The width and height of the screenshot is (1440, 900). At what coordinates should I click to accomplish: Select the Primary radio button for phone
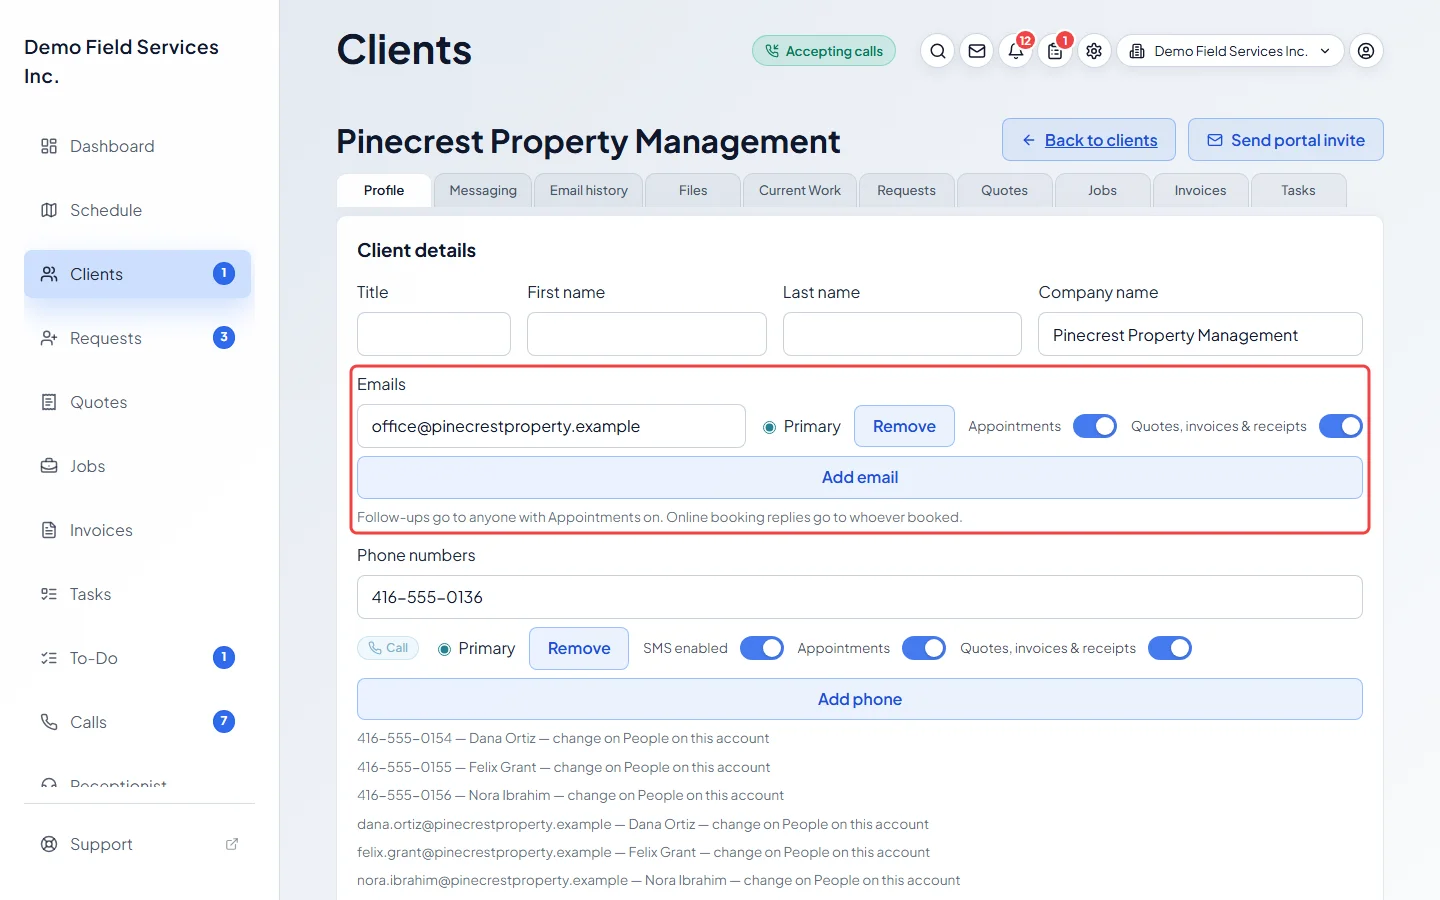pyautogui.click(x=445, y=649)
